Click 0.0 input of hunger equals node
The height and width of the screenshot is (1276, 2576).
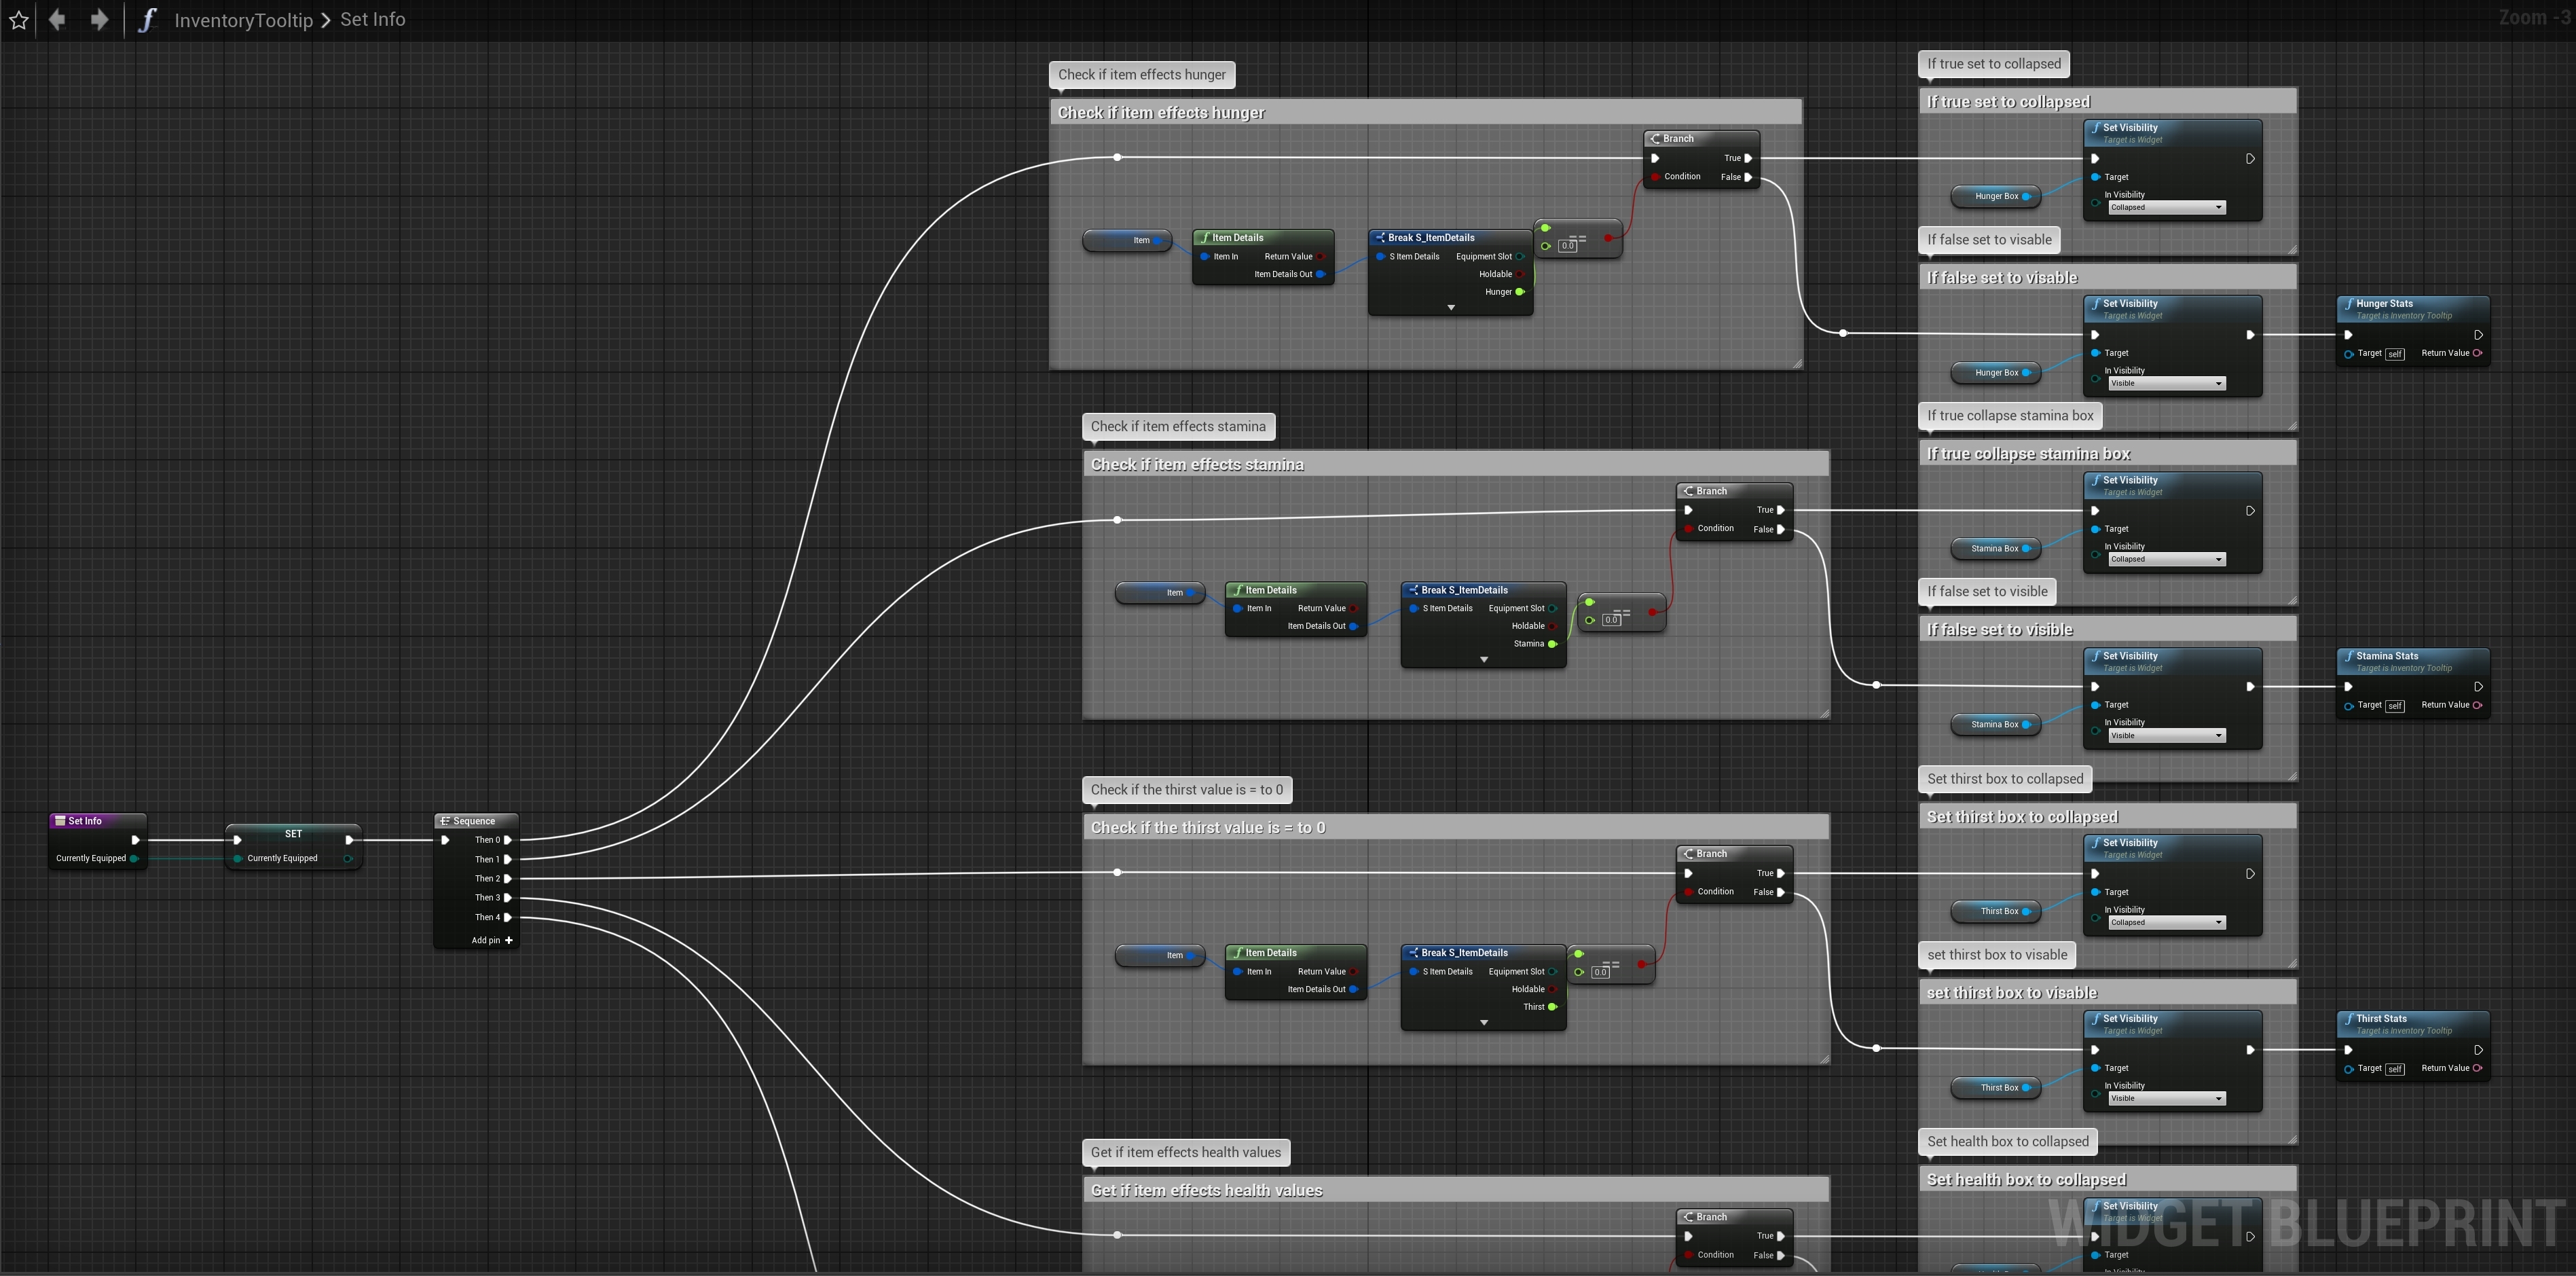point(1568,246)
